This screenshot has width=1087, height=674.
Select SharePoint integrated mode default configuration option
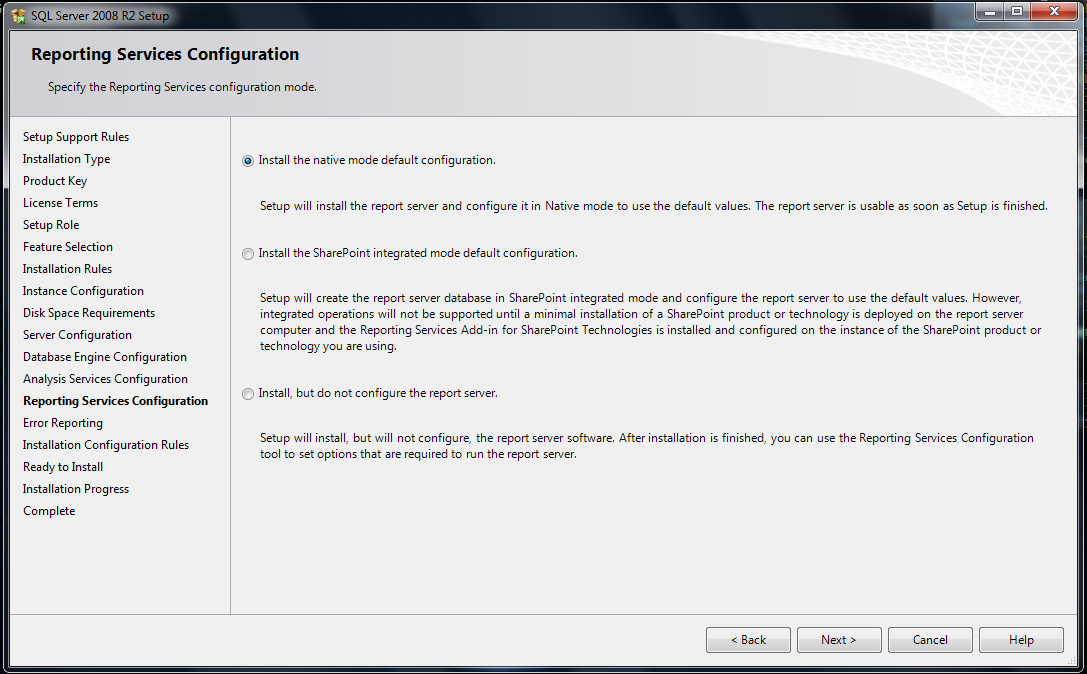(x=247, y=254)
